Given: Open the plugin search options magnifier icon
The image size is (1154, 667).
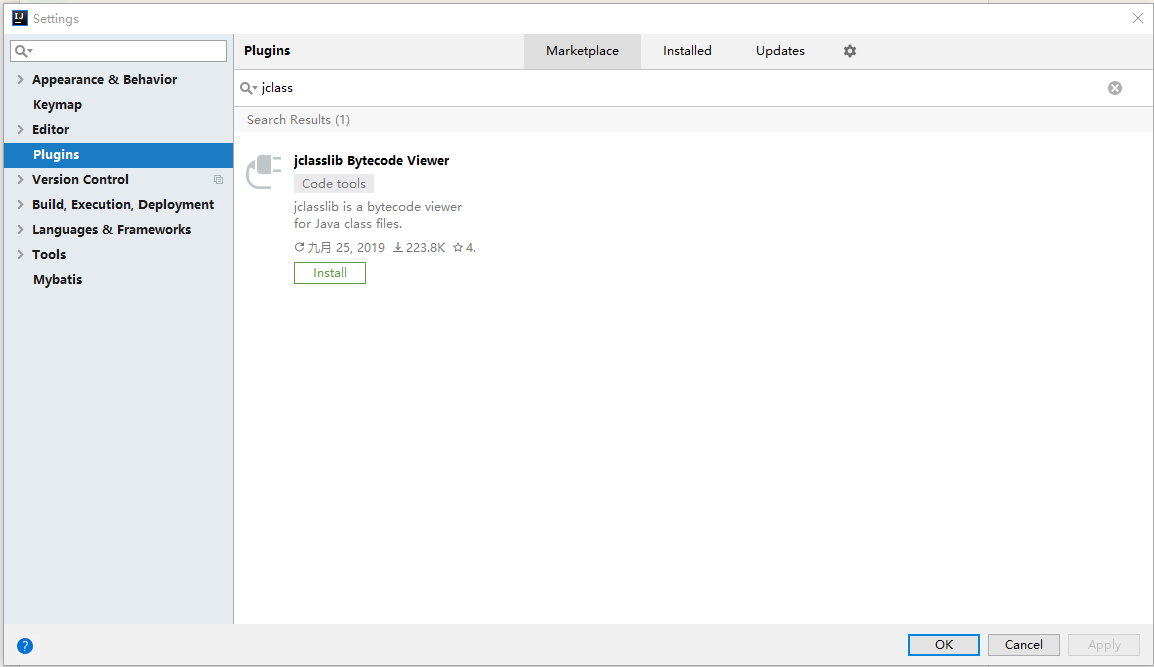Looking at the screenshot, I should (248, 88).
